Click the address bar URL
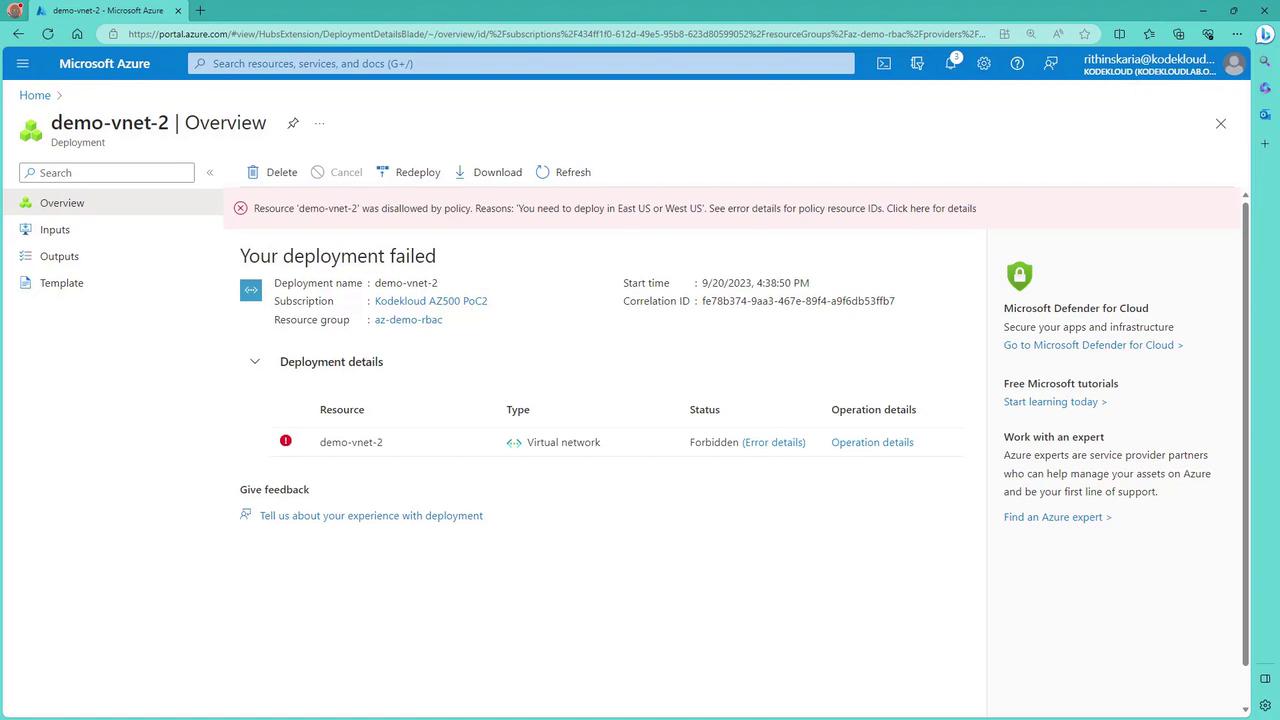 pyautogui.click(x=557, y=34)
